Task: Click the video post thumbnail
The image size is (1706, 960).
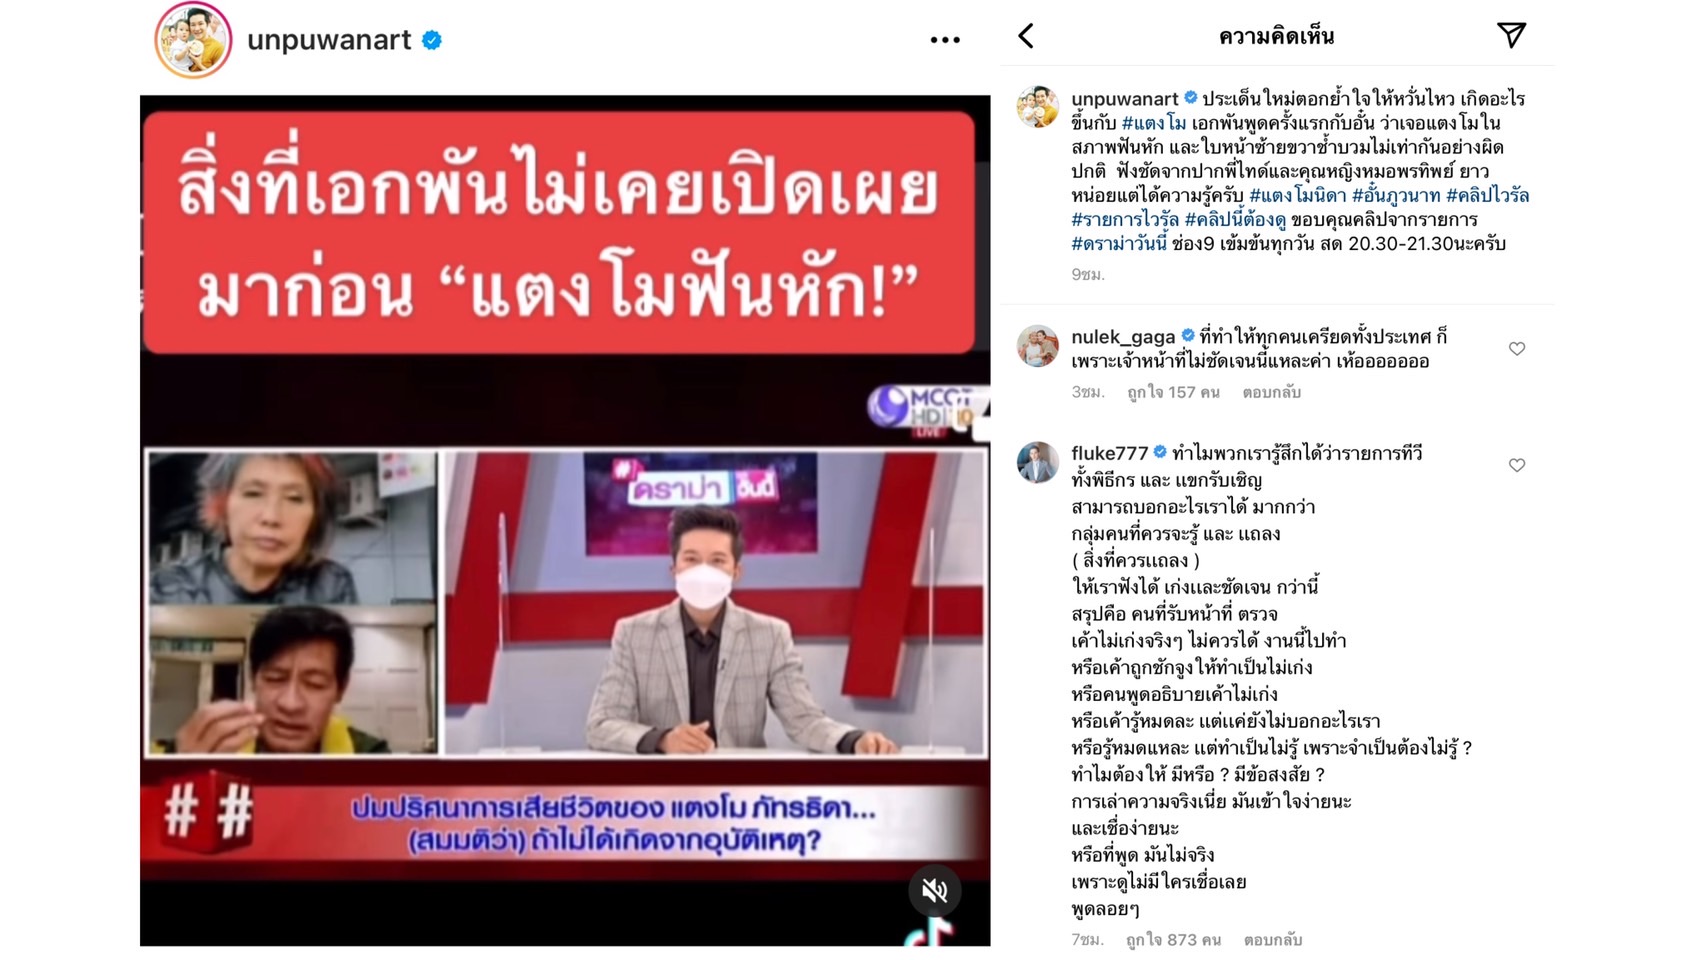Action: (x=565, y=520)
